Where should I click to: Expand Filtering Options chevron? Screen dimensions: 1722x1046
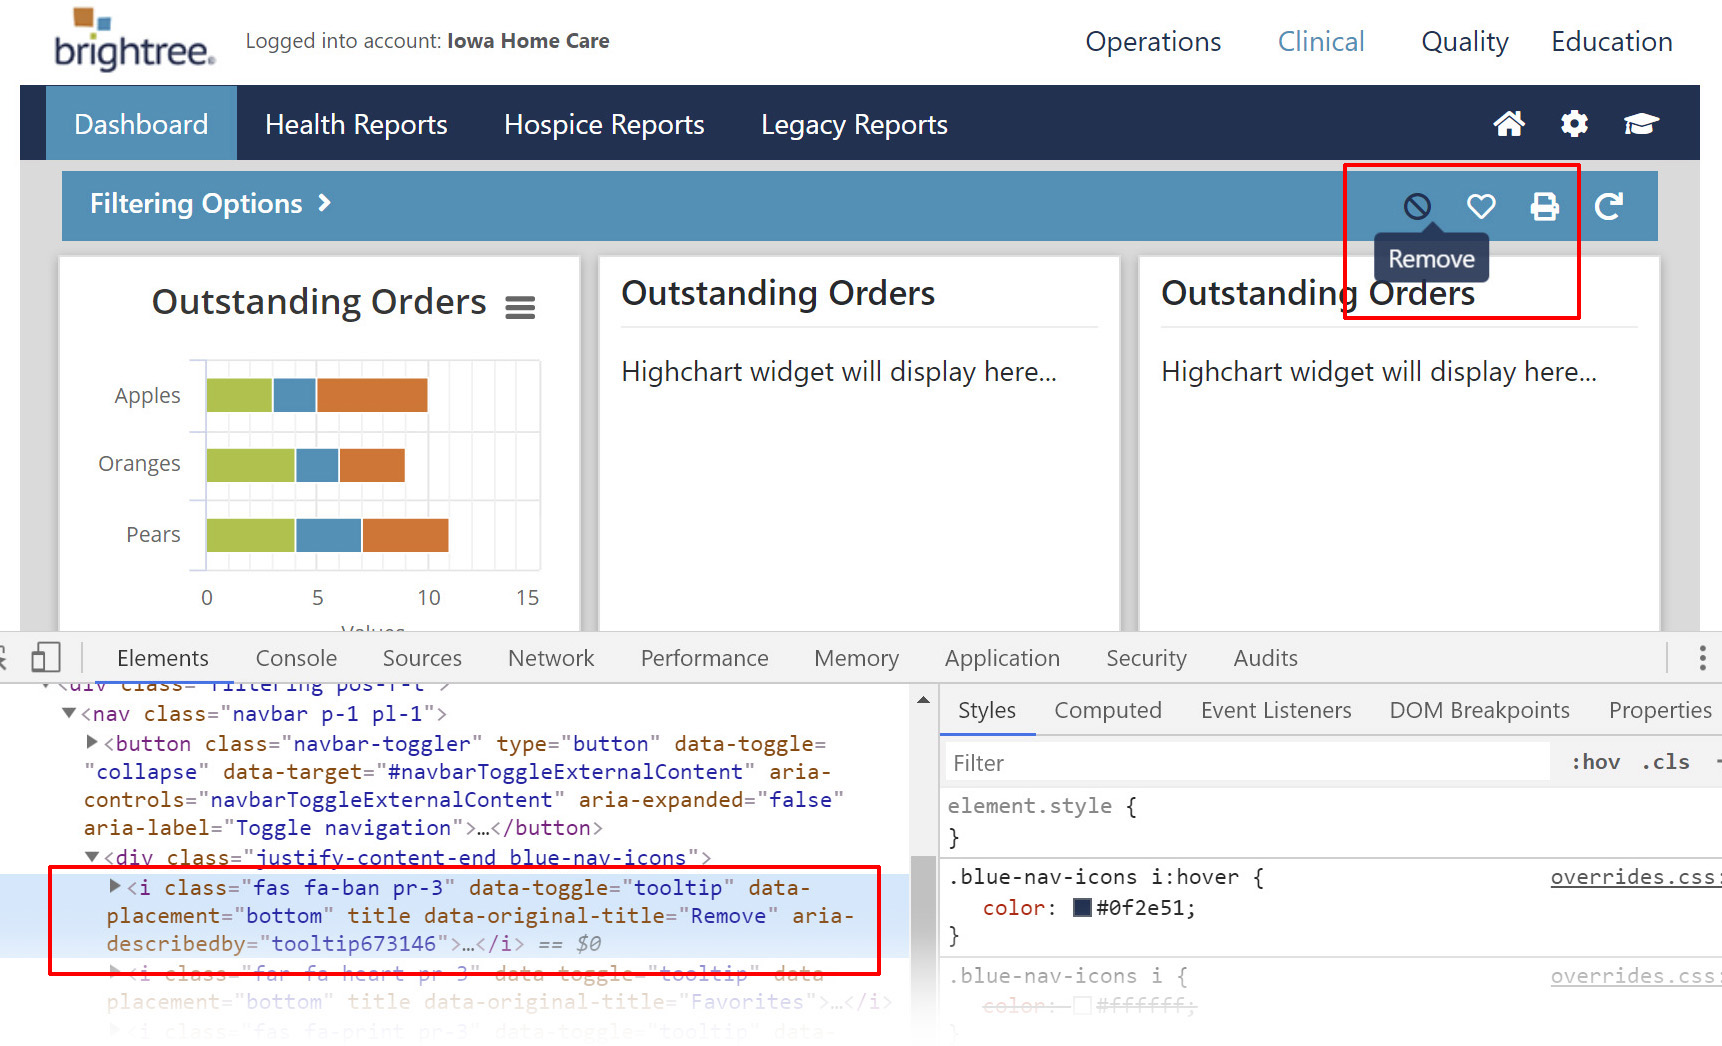[324, 203]
